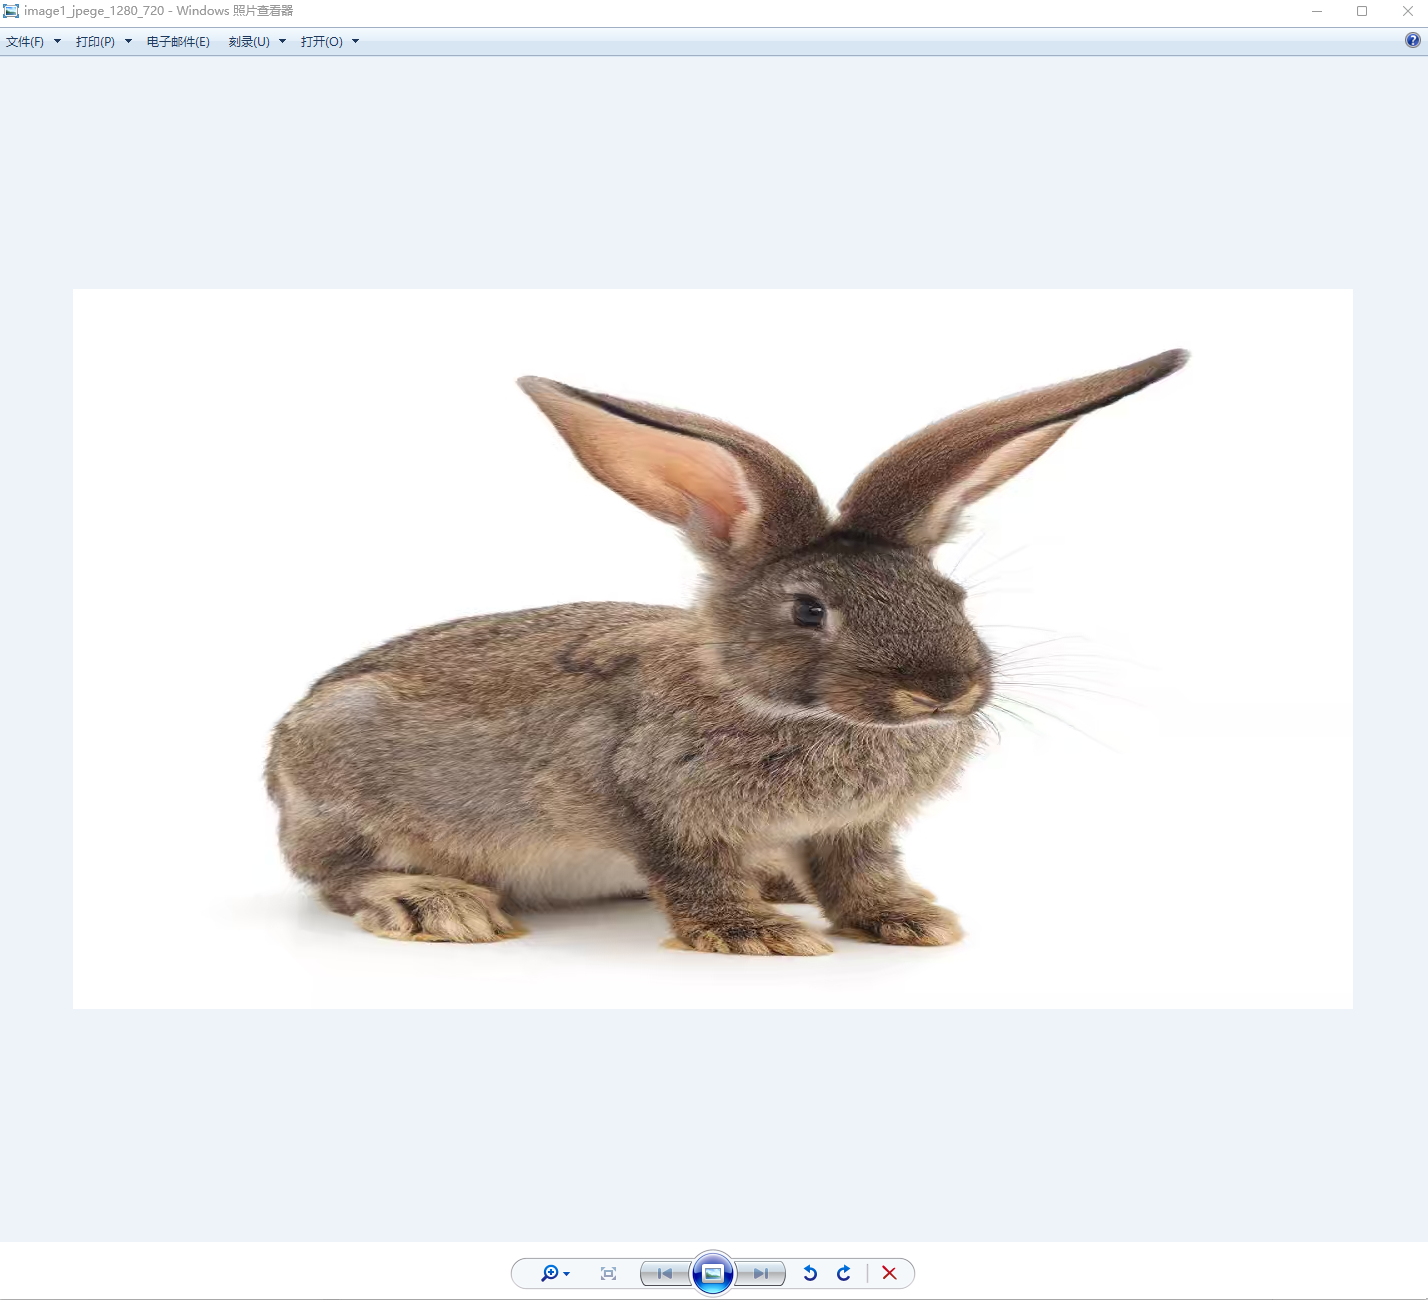
Task: Click the rabbit photo in the viewer
Action: pyautogui.click(x=713, y=649)
